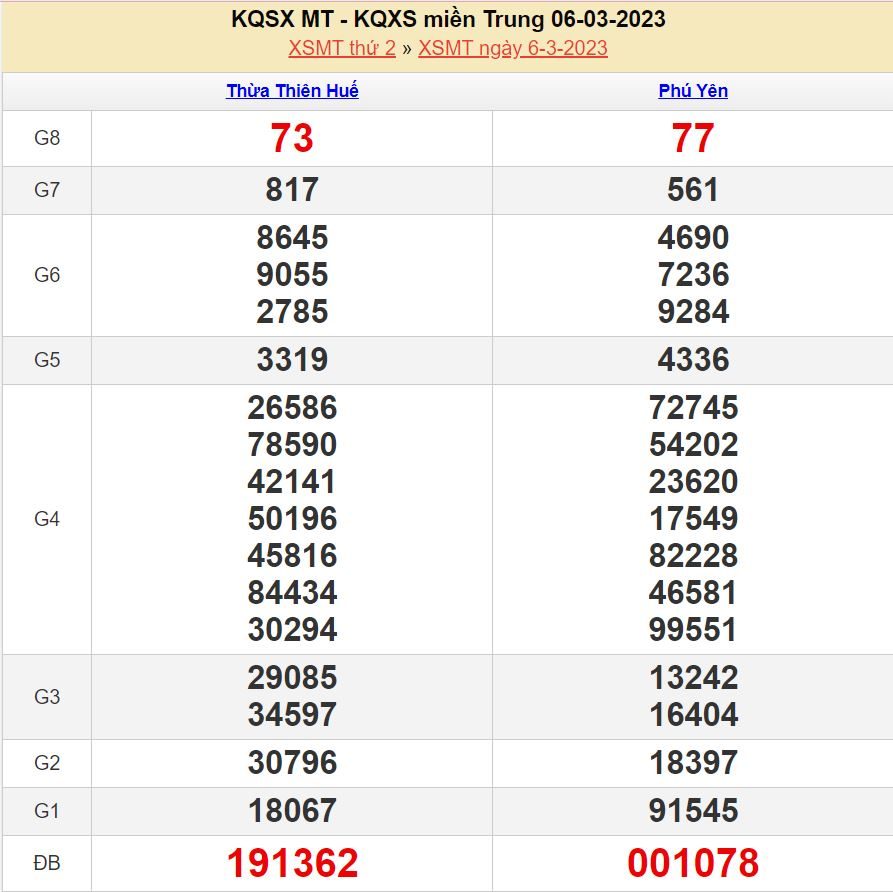Select G4 number 84434

(292, 592)
